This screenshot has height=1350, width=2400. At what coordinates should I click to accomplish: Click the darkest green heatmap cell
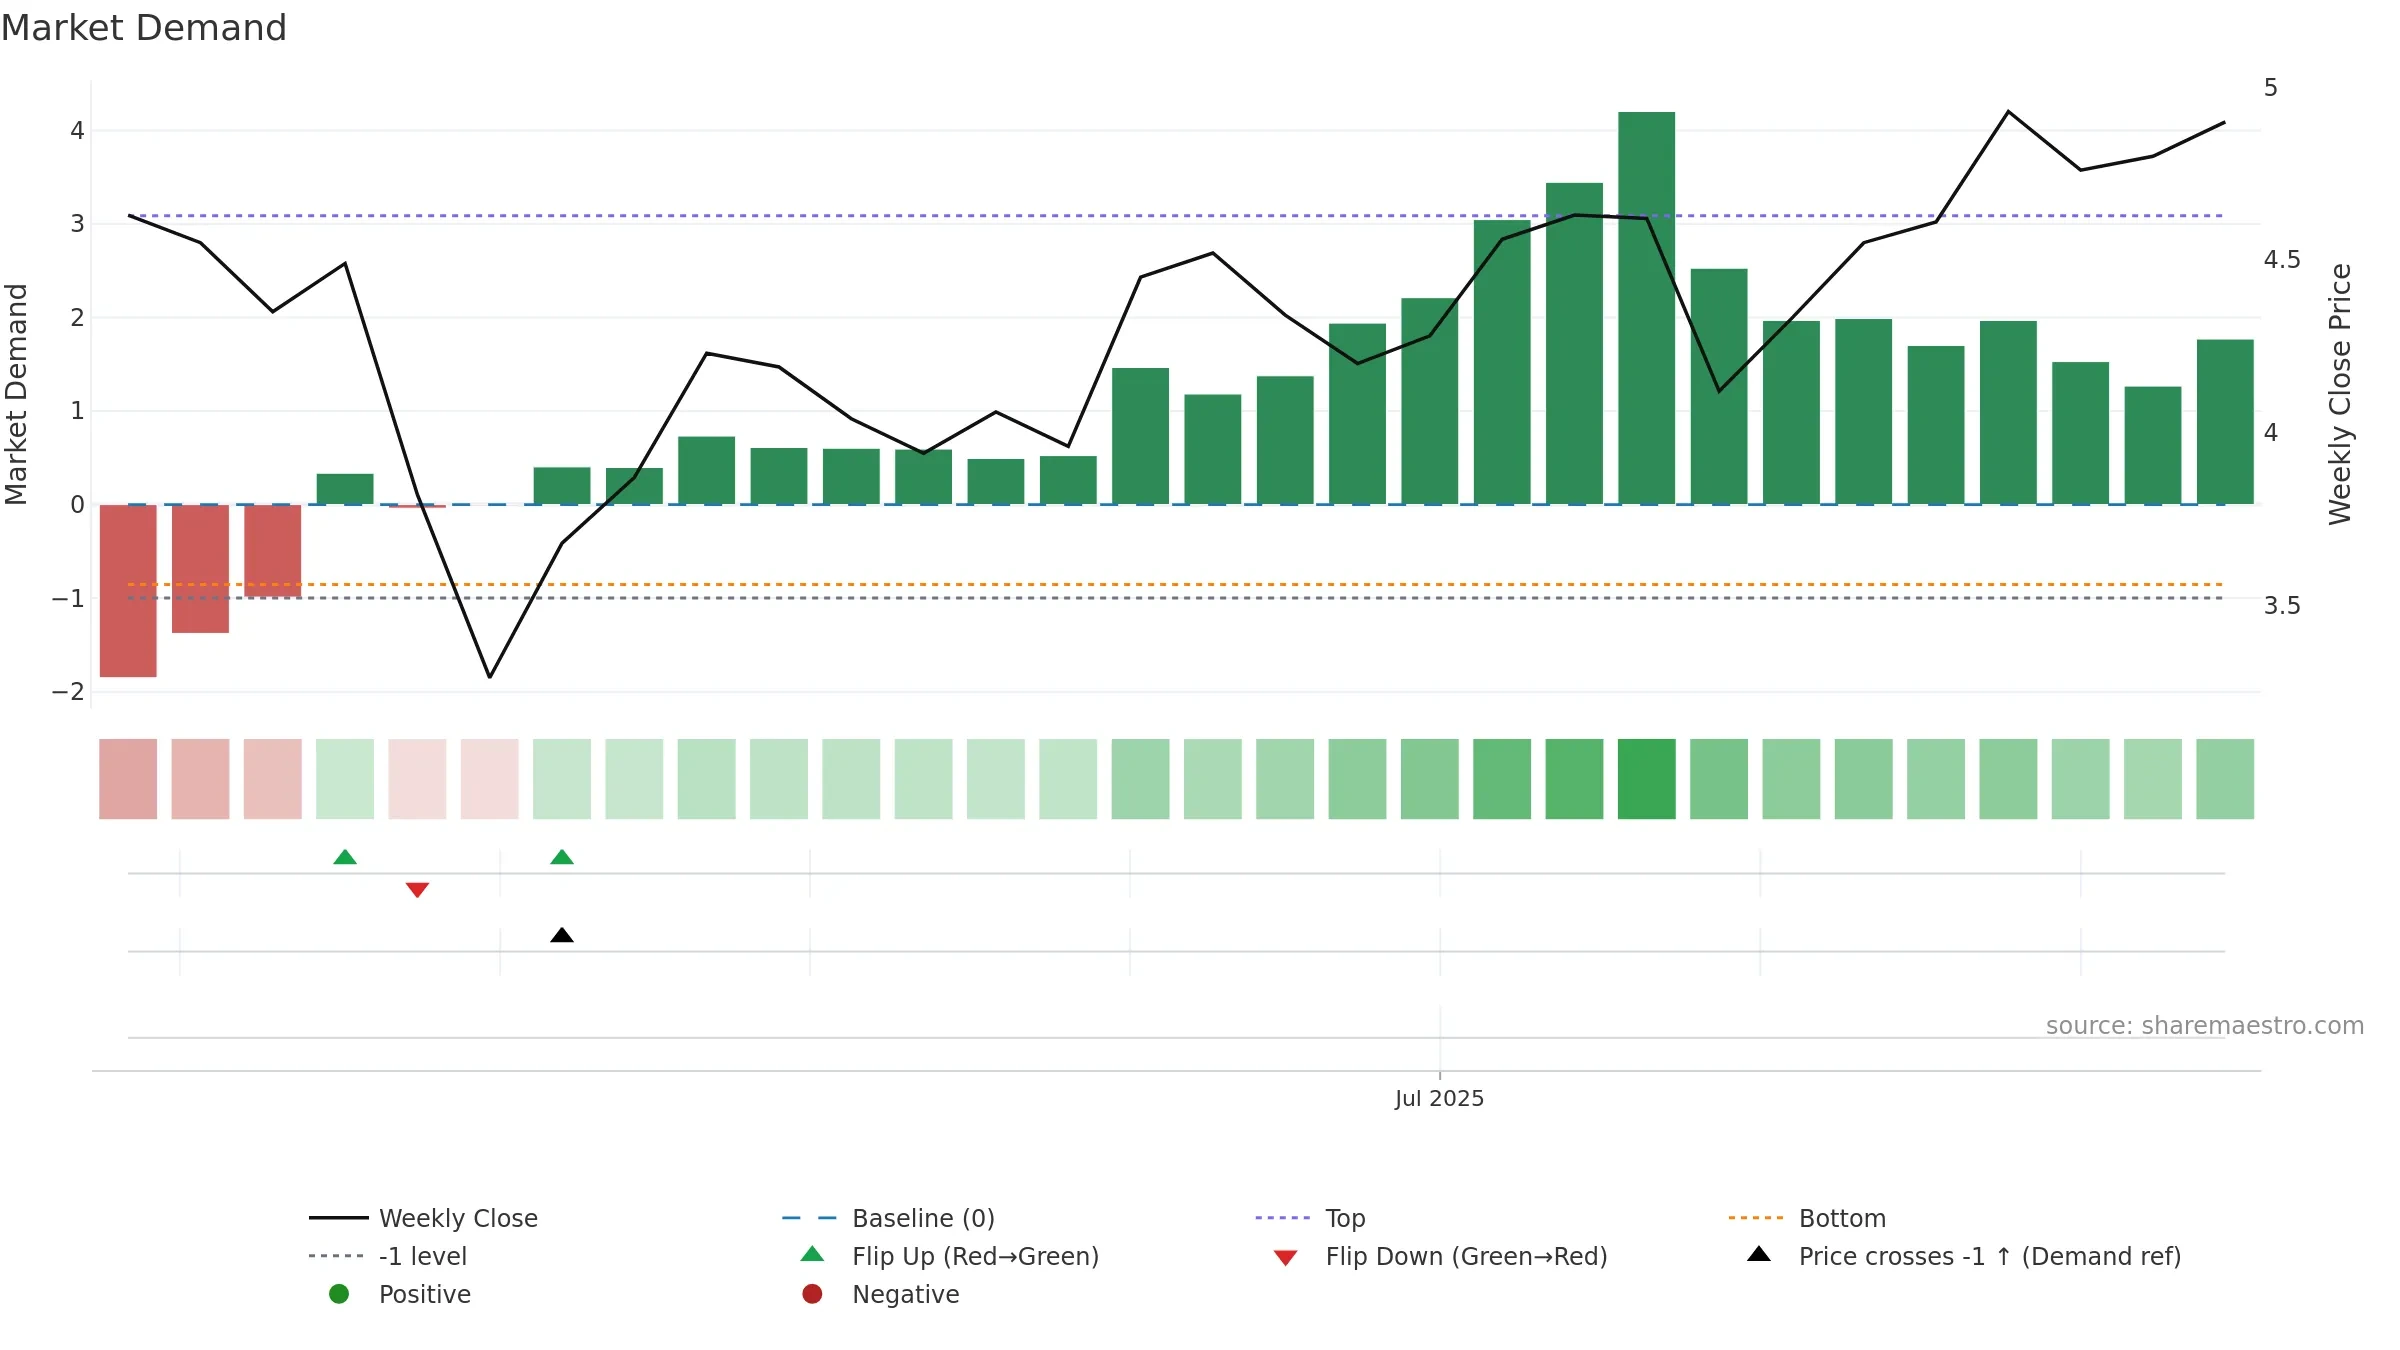click(1647, 779)
